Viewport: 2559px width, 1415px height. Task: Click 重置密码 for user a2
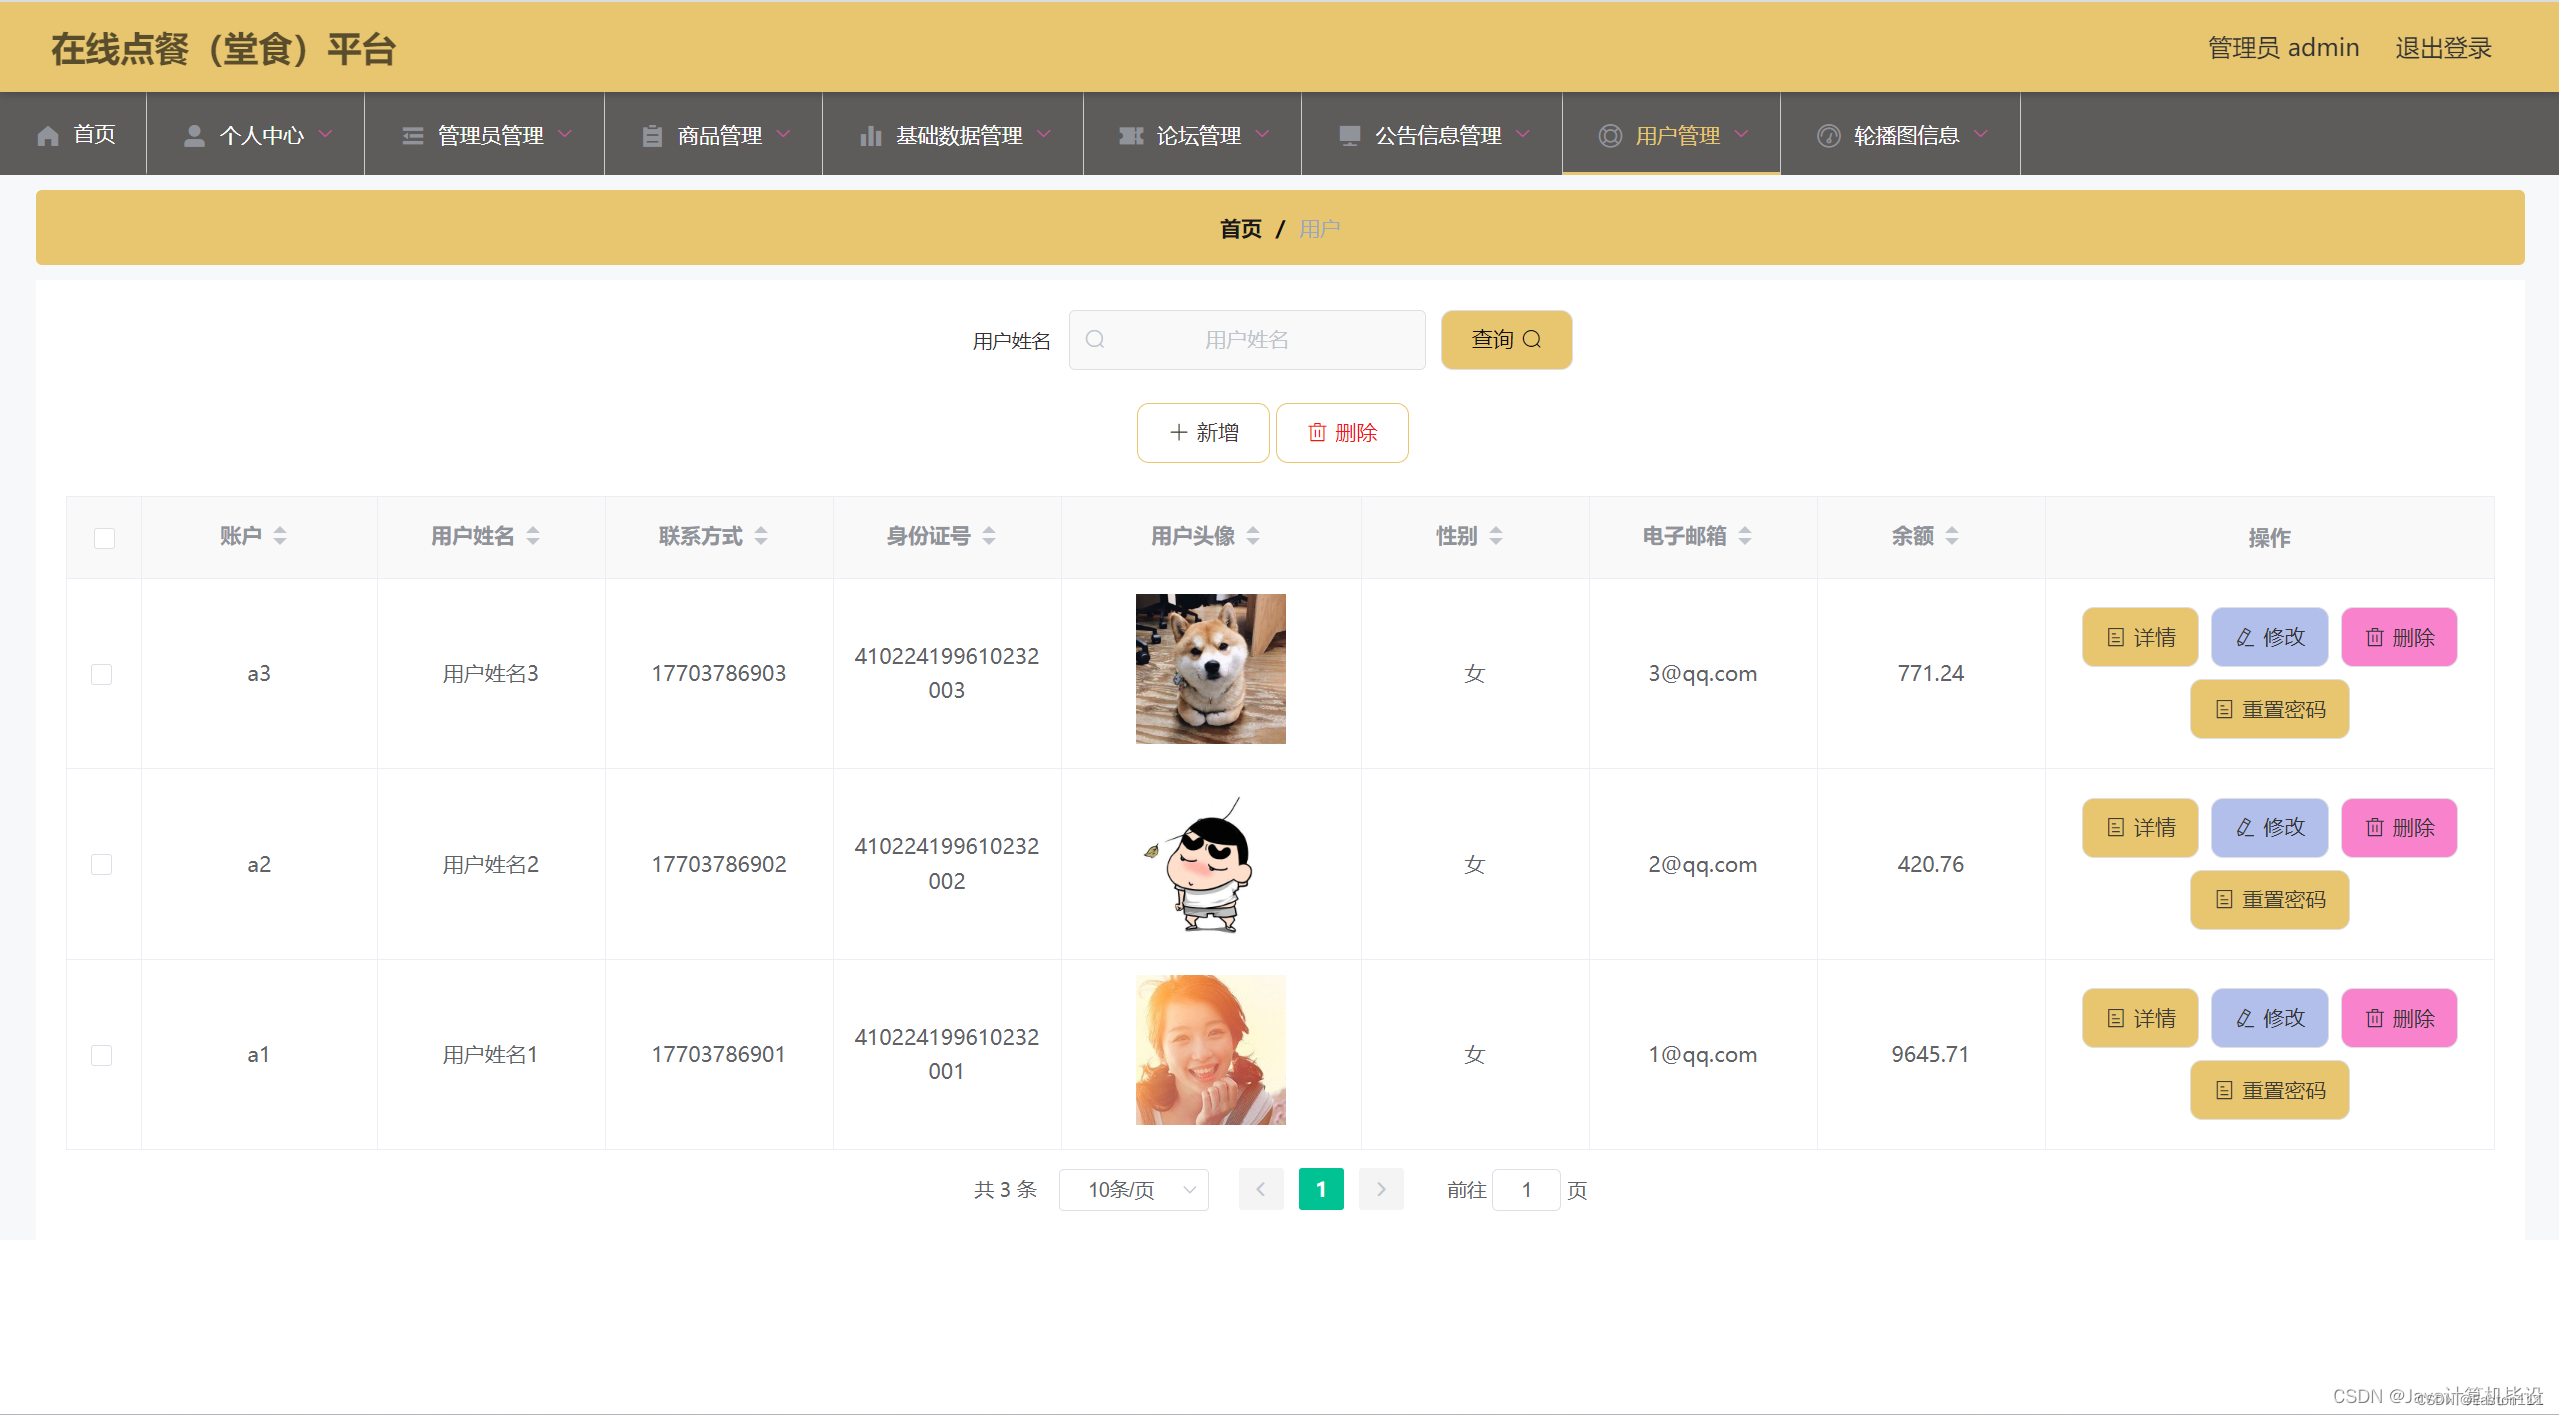(x=2270, y=900)
